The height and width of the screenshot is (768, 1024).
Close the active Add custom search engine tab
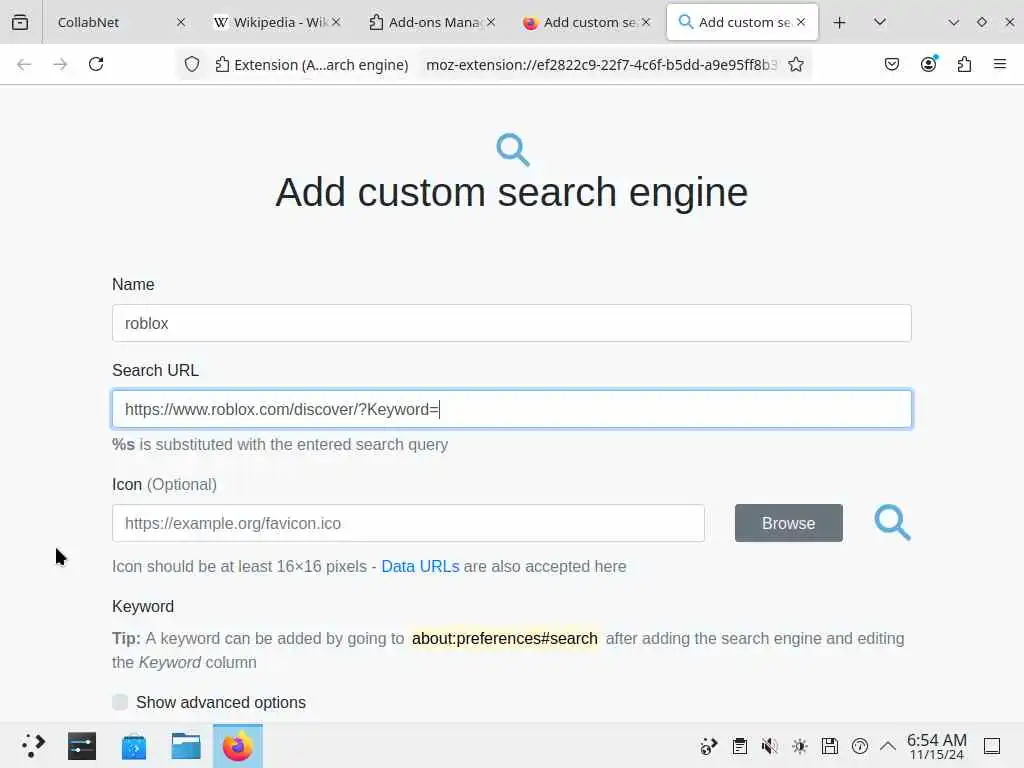(801, 22)
